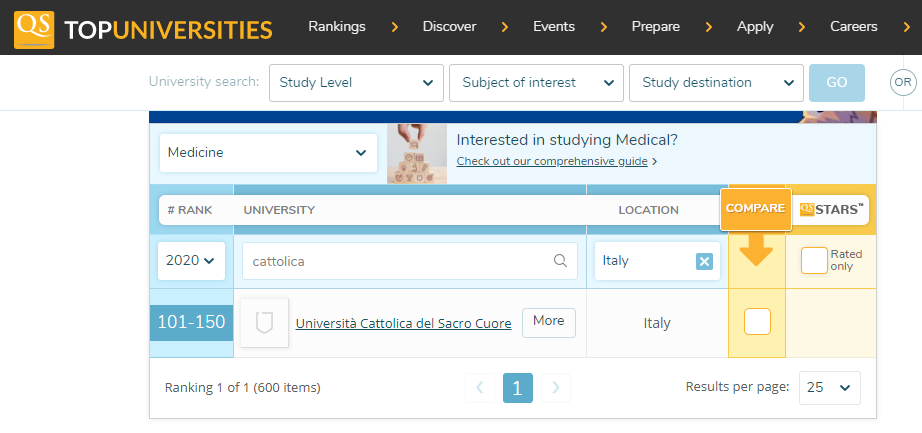This screenshot has width=922, height=433.
Task: Open the Study destination dropdown
Action: pos(715,83)
